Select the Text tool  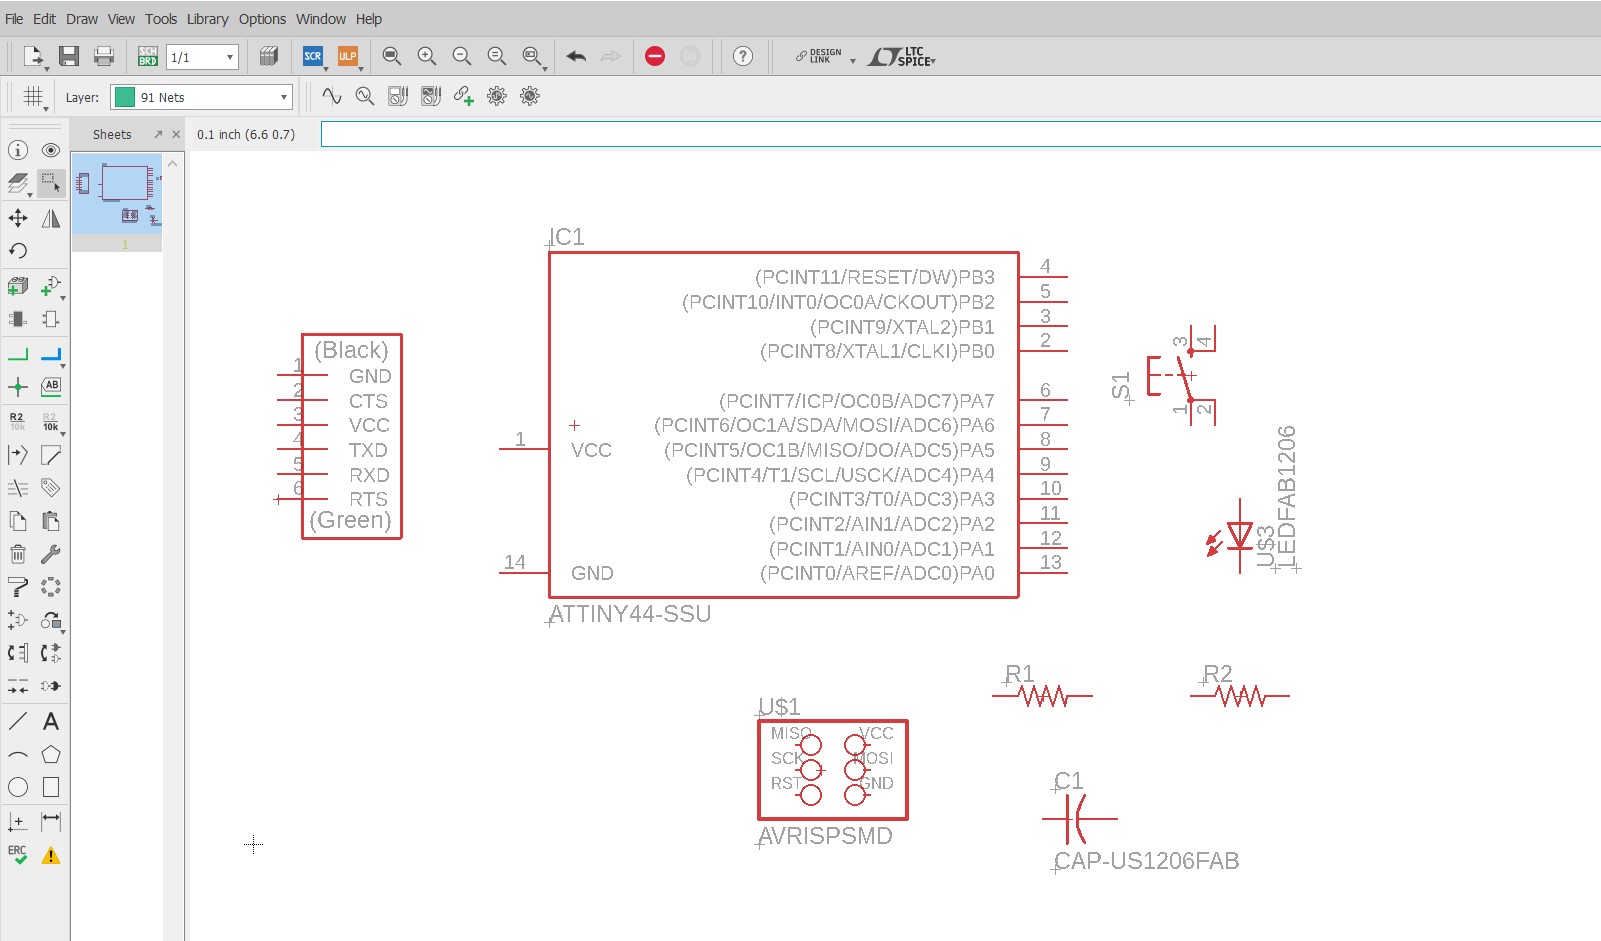51,722
